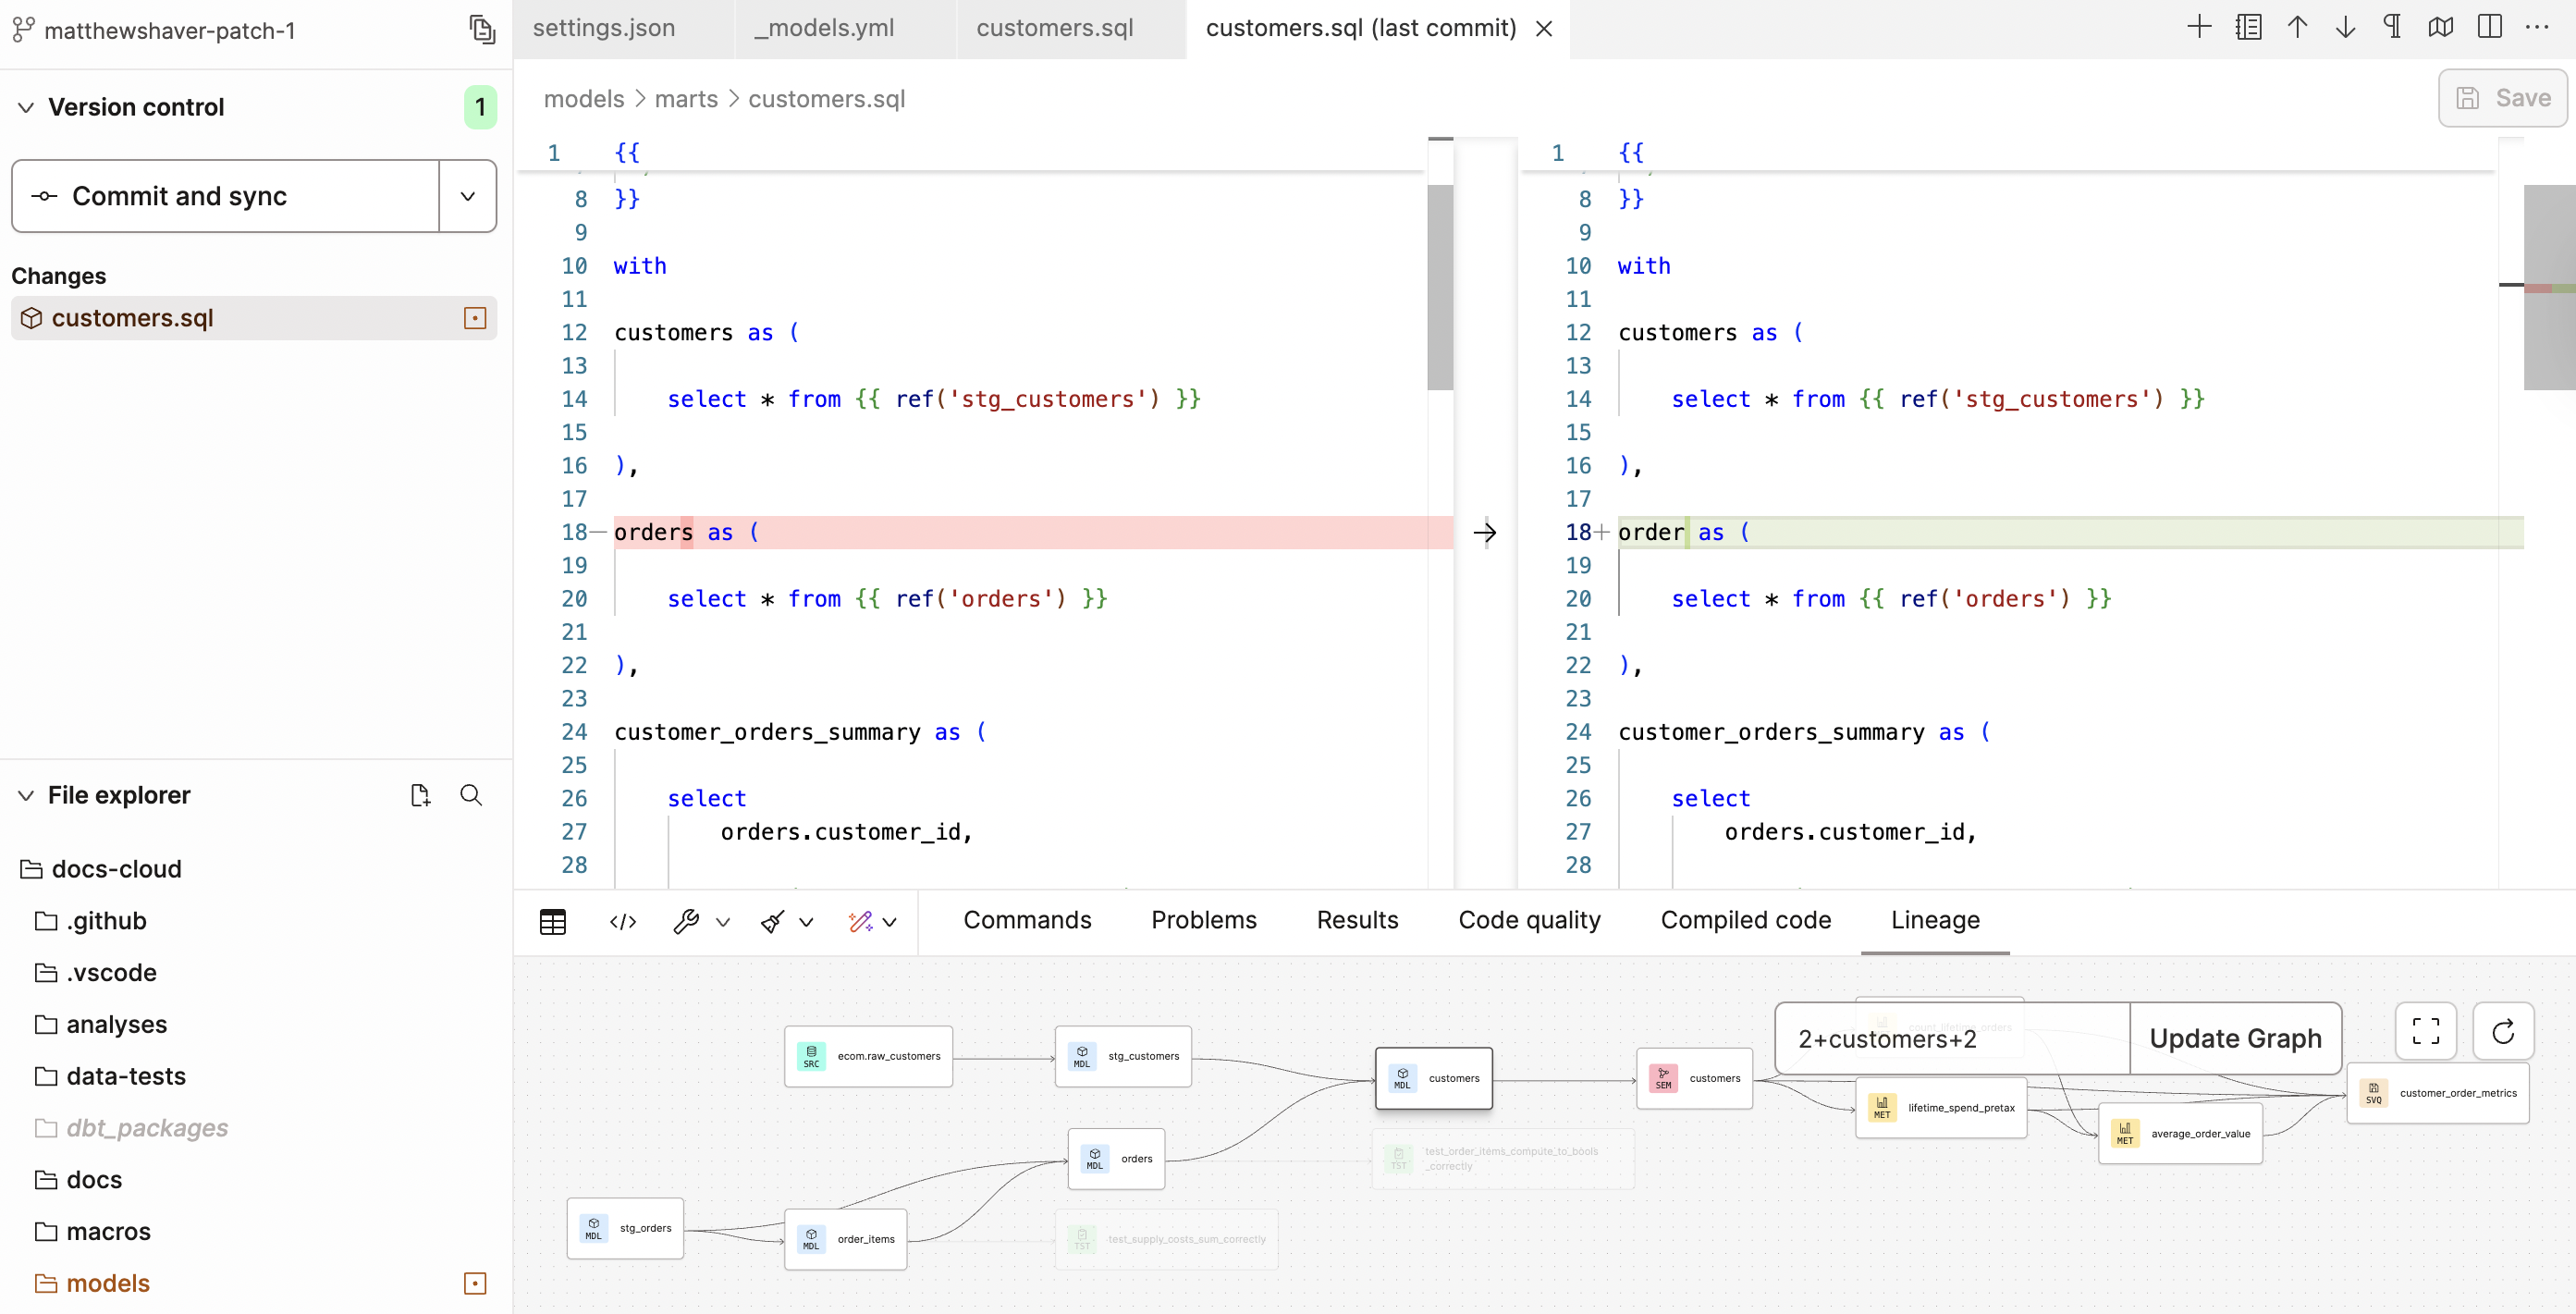Create a new file in the file explorer
Image resolution: width=2576 pixels, height=1314 pixels.
coord(420,795)
